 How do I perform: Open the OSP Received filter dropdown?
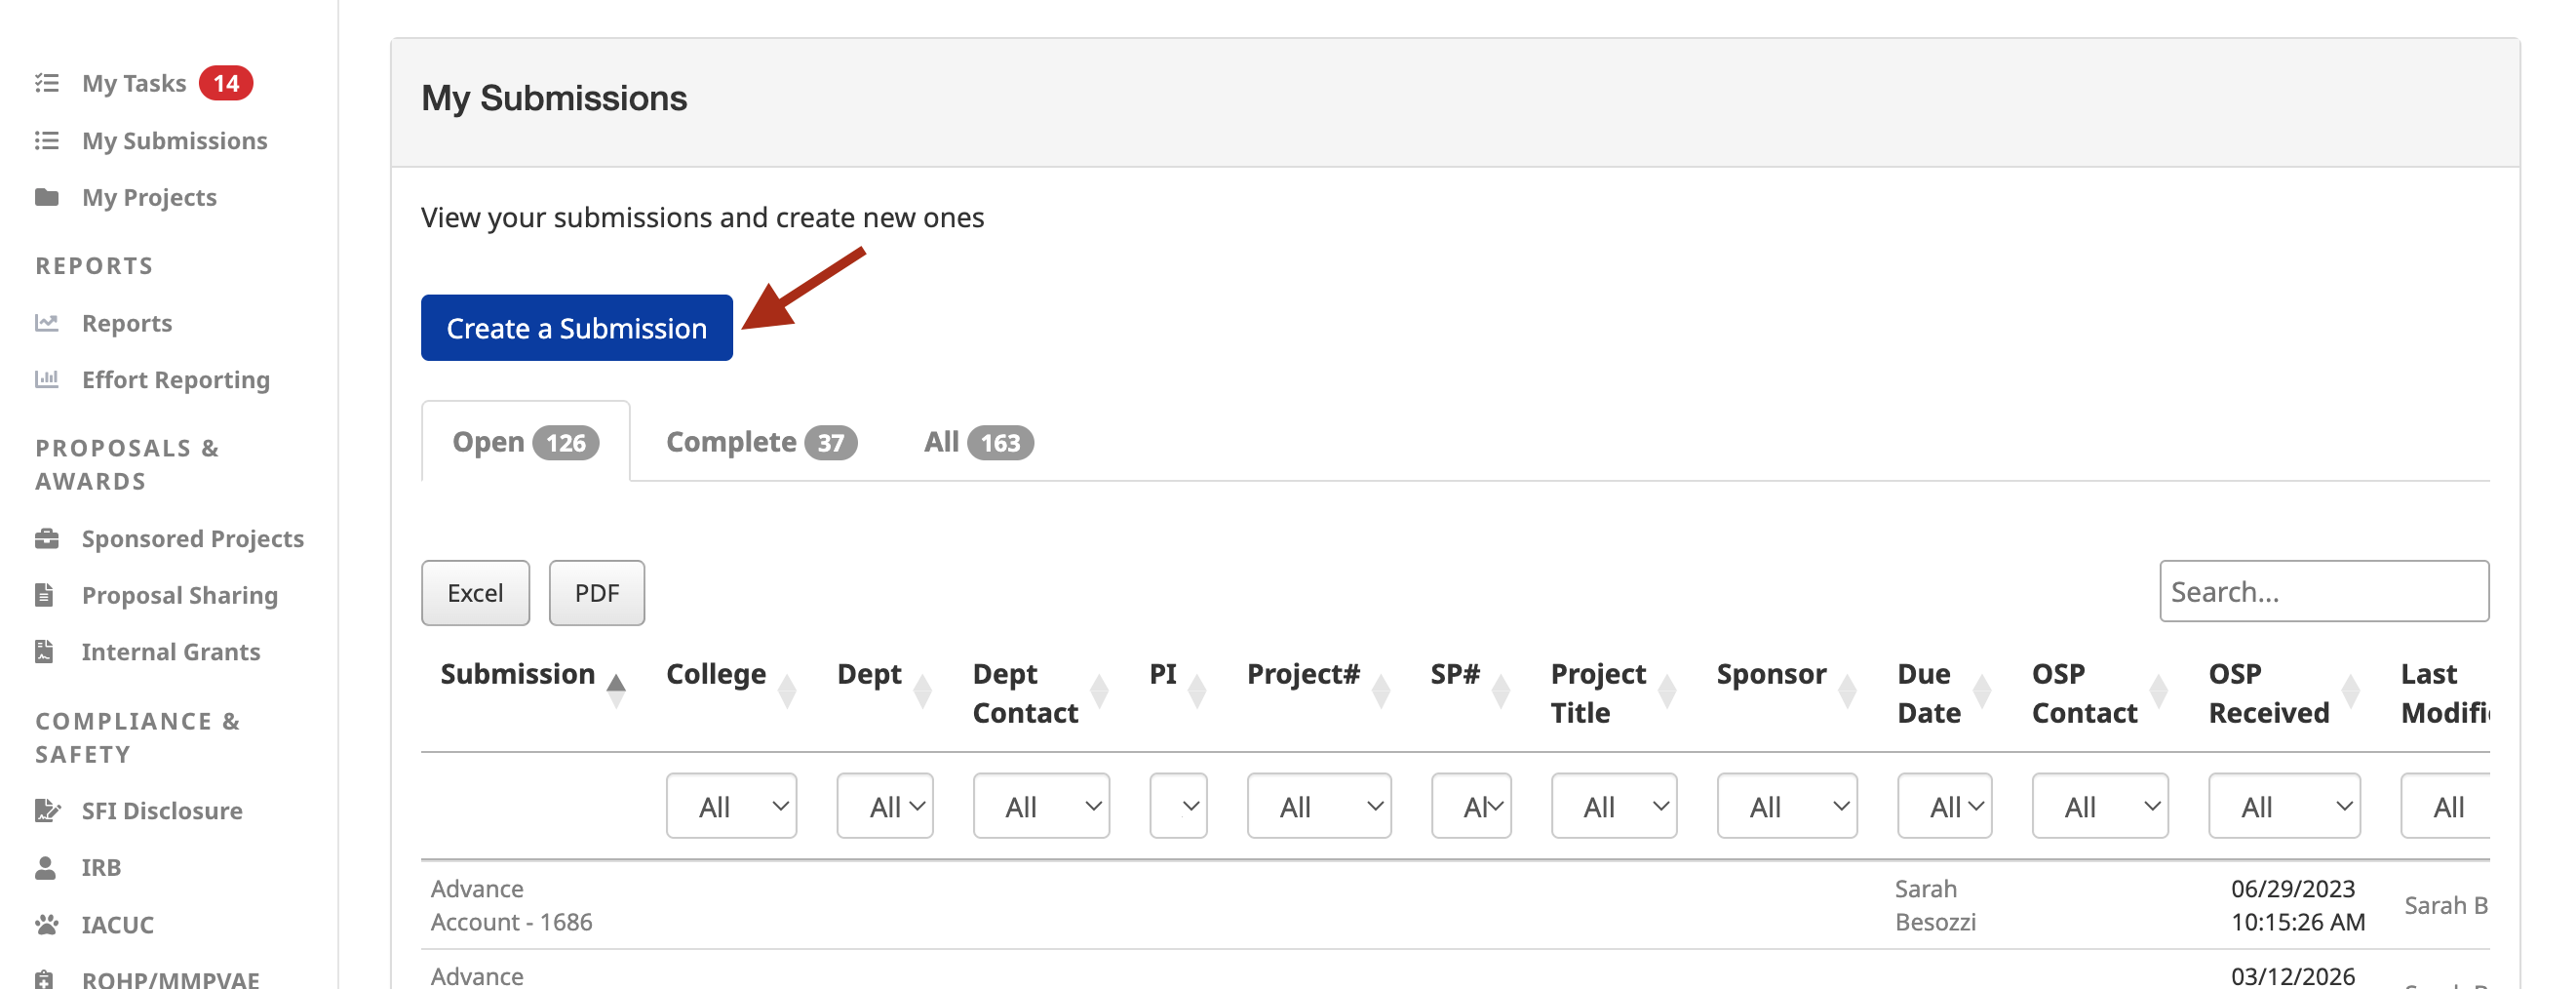click(x=2284, y=806)
